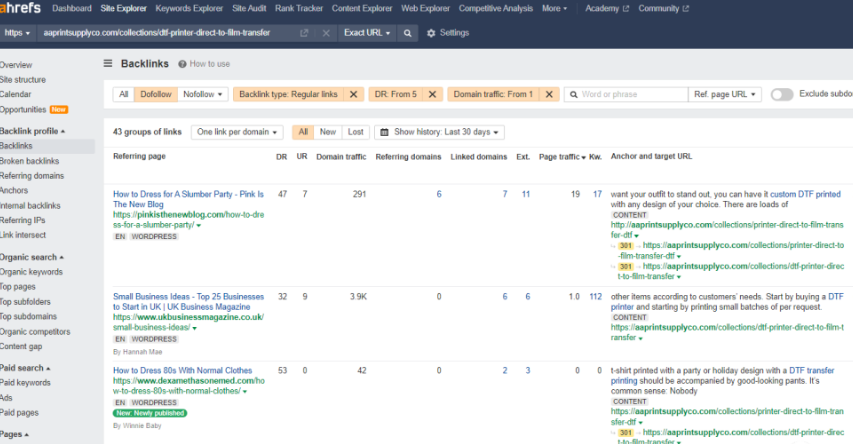The width and height of the screenshot is (853, 444).
Task: Remove the DR: From 5 filter
Action: pos(432,95)
